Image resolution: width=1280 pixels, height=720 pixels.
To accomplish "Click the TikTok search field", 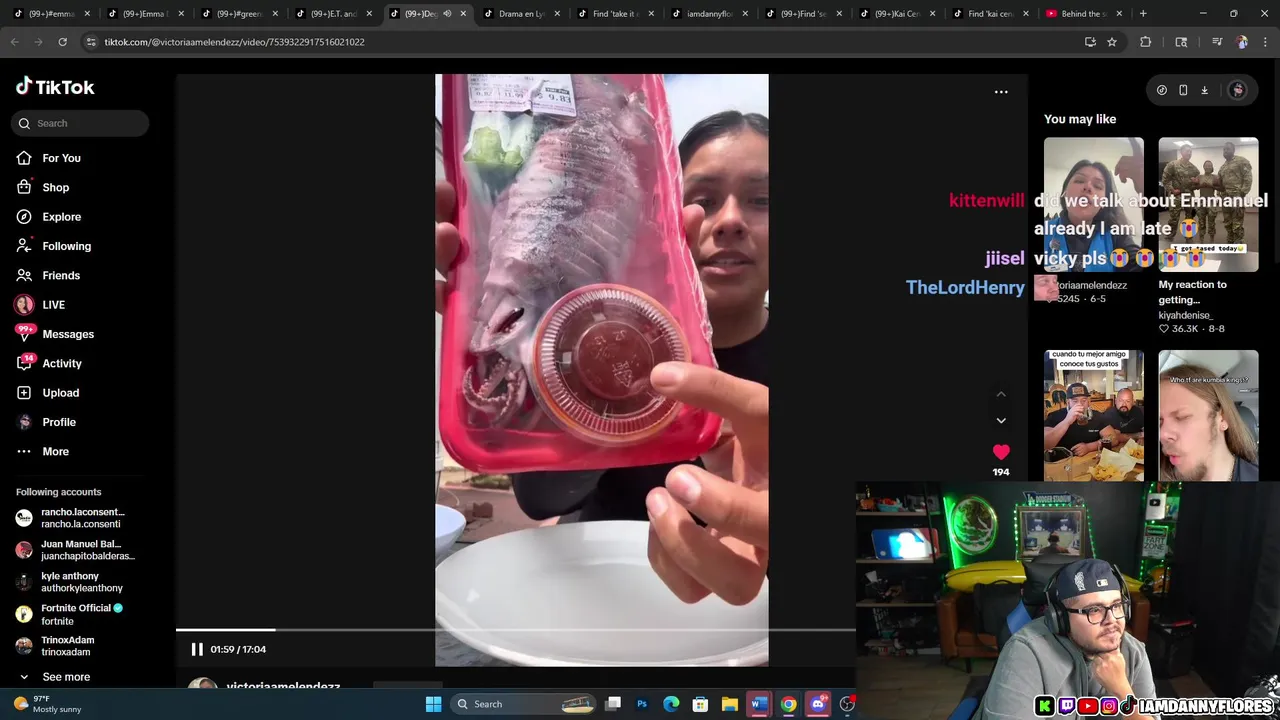I will [81, 123].
